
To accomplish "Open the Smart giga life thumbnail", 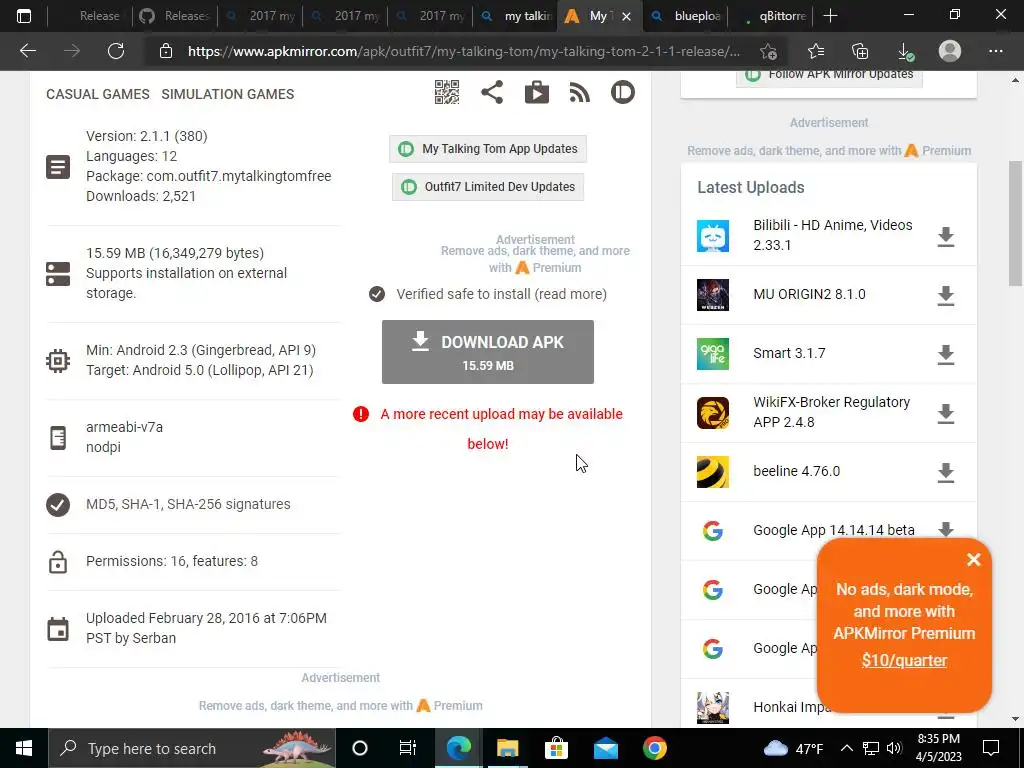I will click(712, 354).
